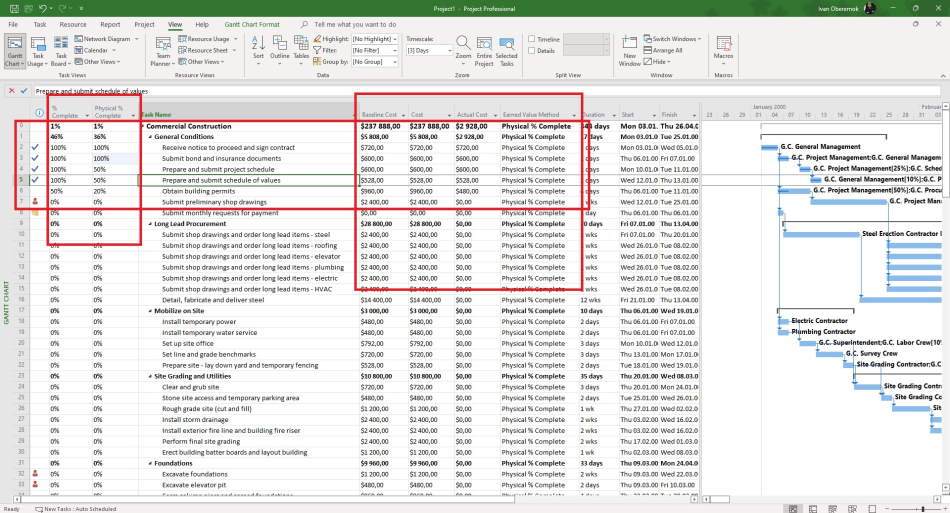Zoom to Selected Tasks
This screenshot has width=950, height=513.
click(507, 51)
